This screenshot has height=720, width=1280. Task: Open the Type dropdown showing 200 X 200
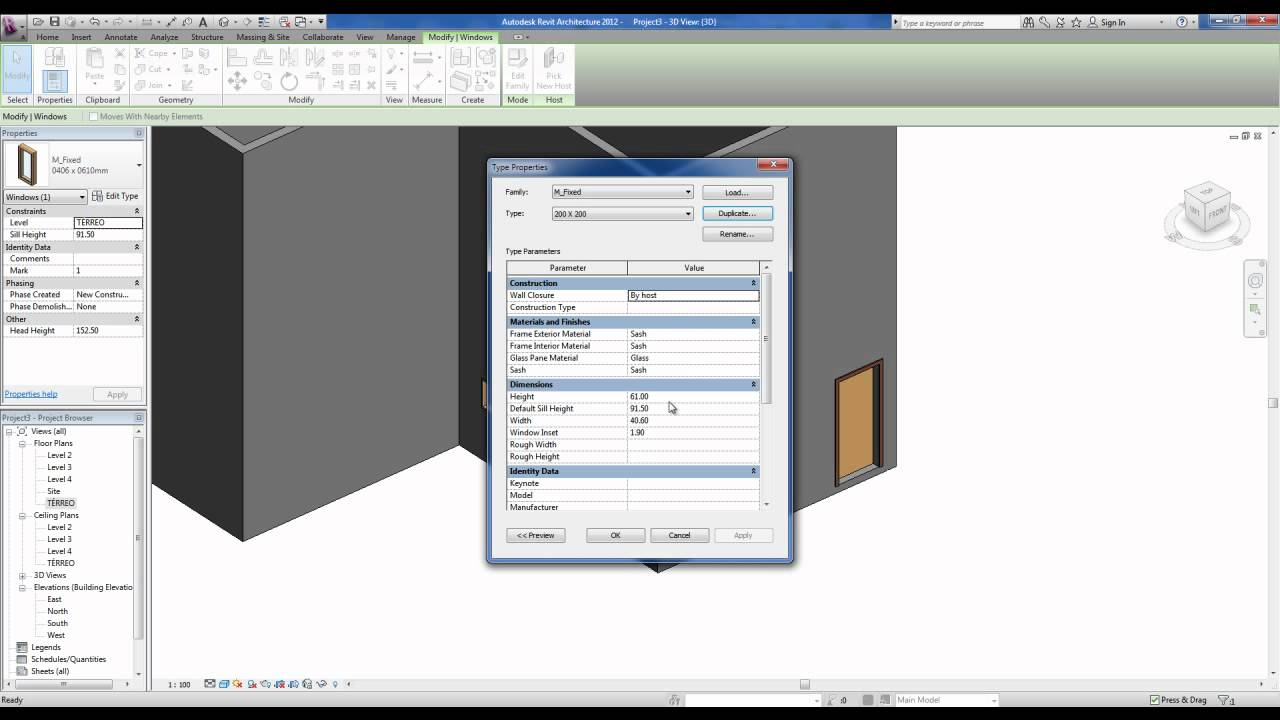click(x=622, y=213)
